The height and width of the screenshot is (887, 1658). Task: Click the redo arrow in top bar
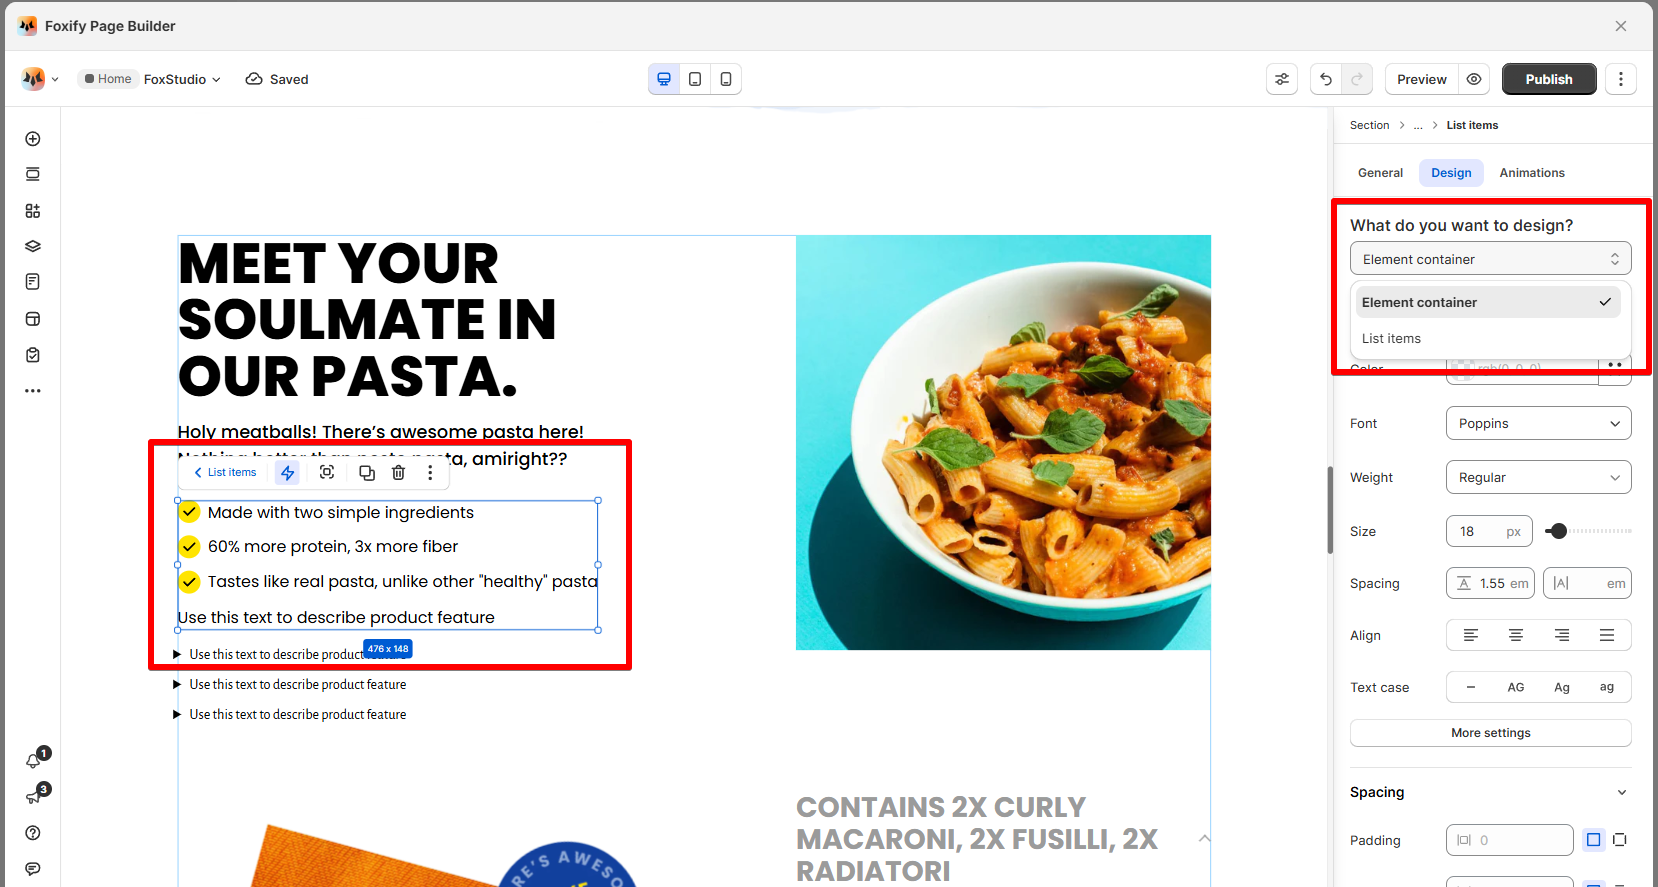(1357, 79)
